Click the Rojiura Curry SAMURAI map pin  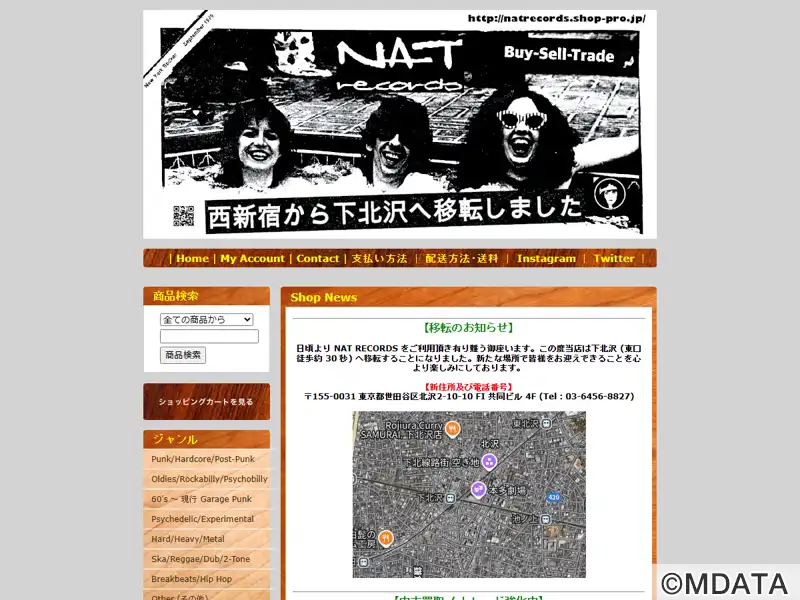pyautogui.click(x=452, y=429)
